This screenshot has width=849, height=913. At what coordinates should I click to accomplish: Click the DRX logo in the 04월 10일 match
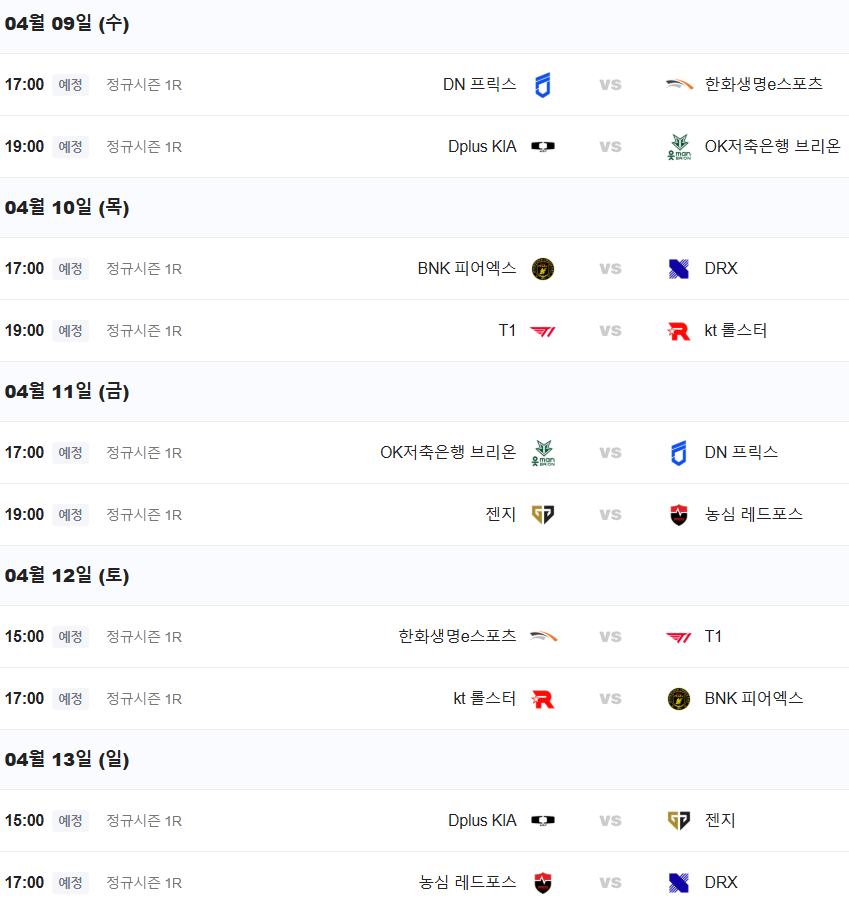[x=679, y=269]
